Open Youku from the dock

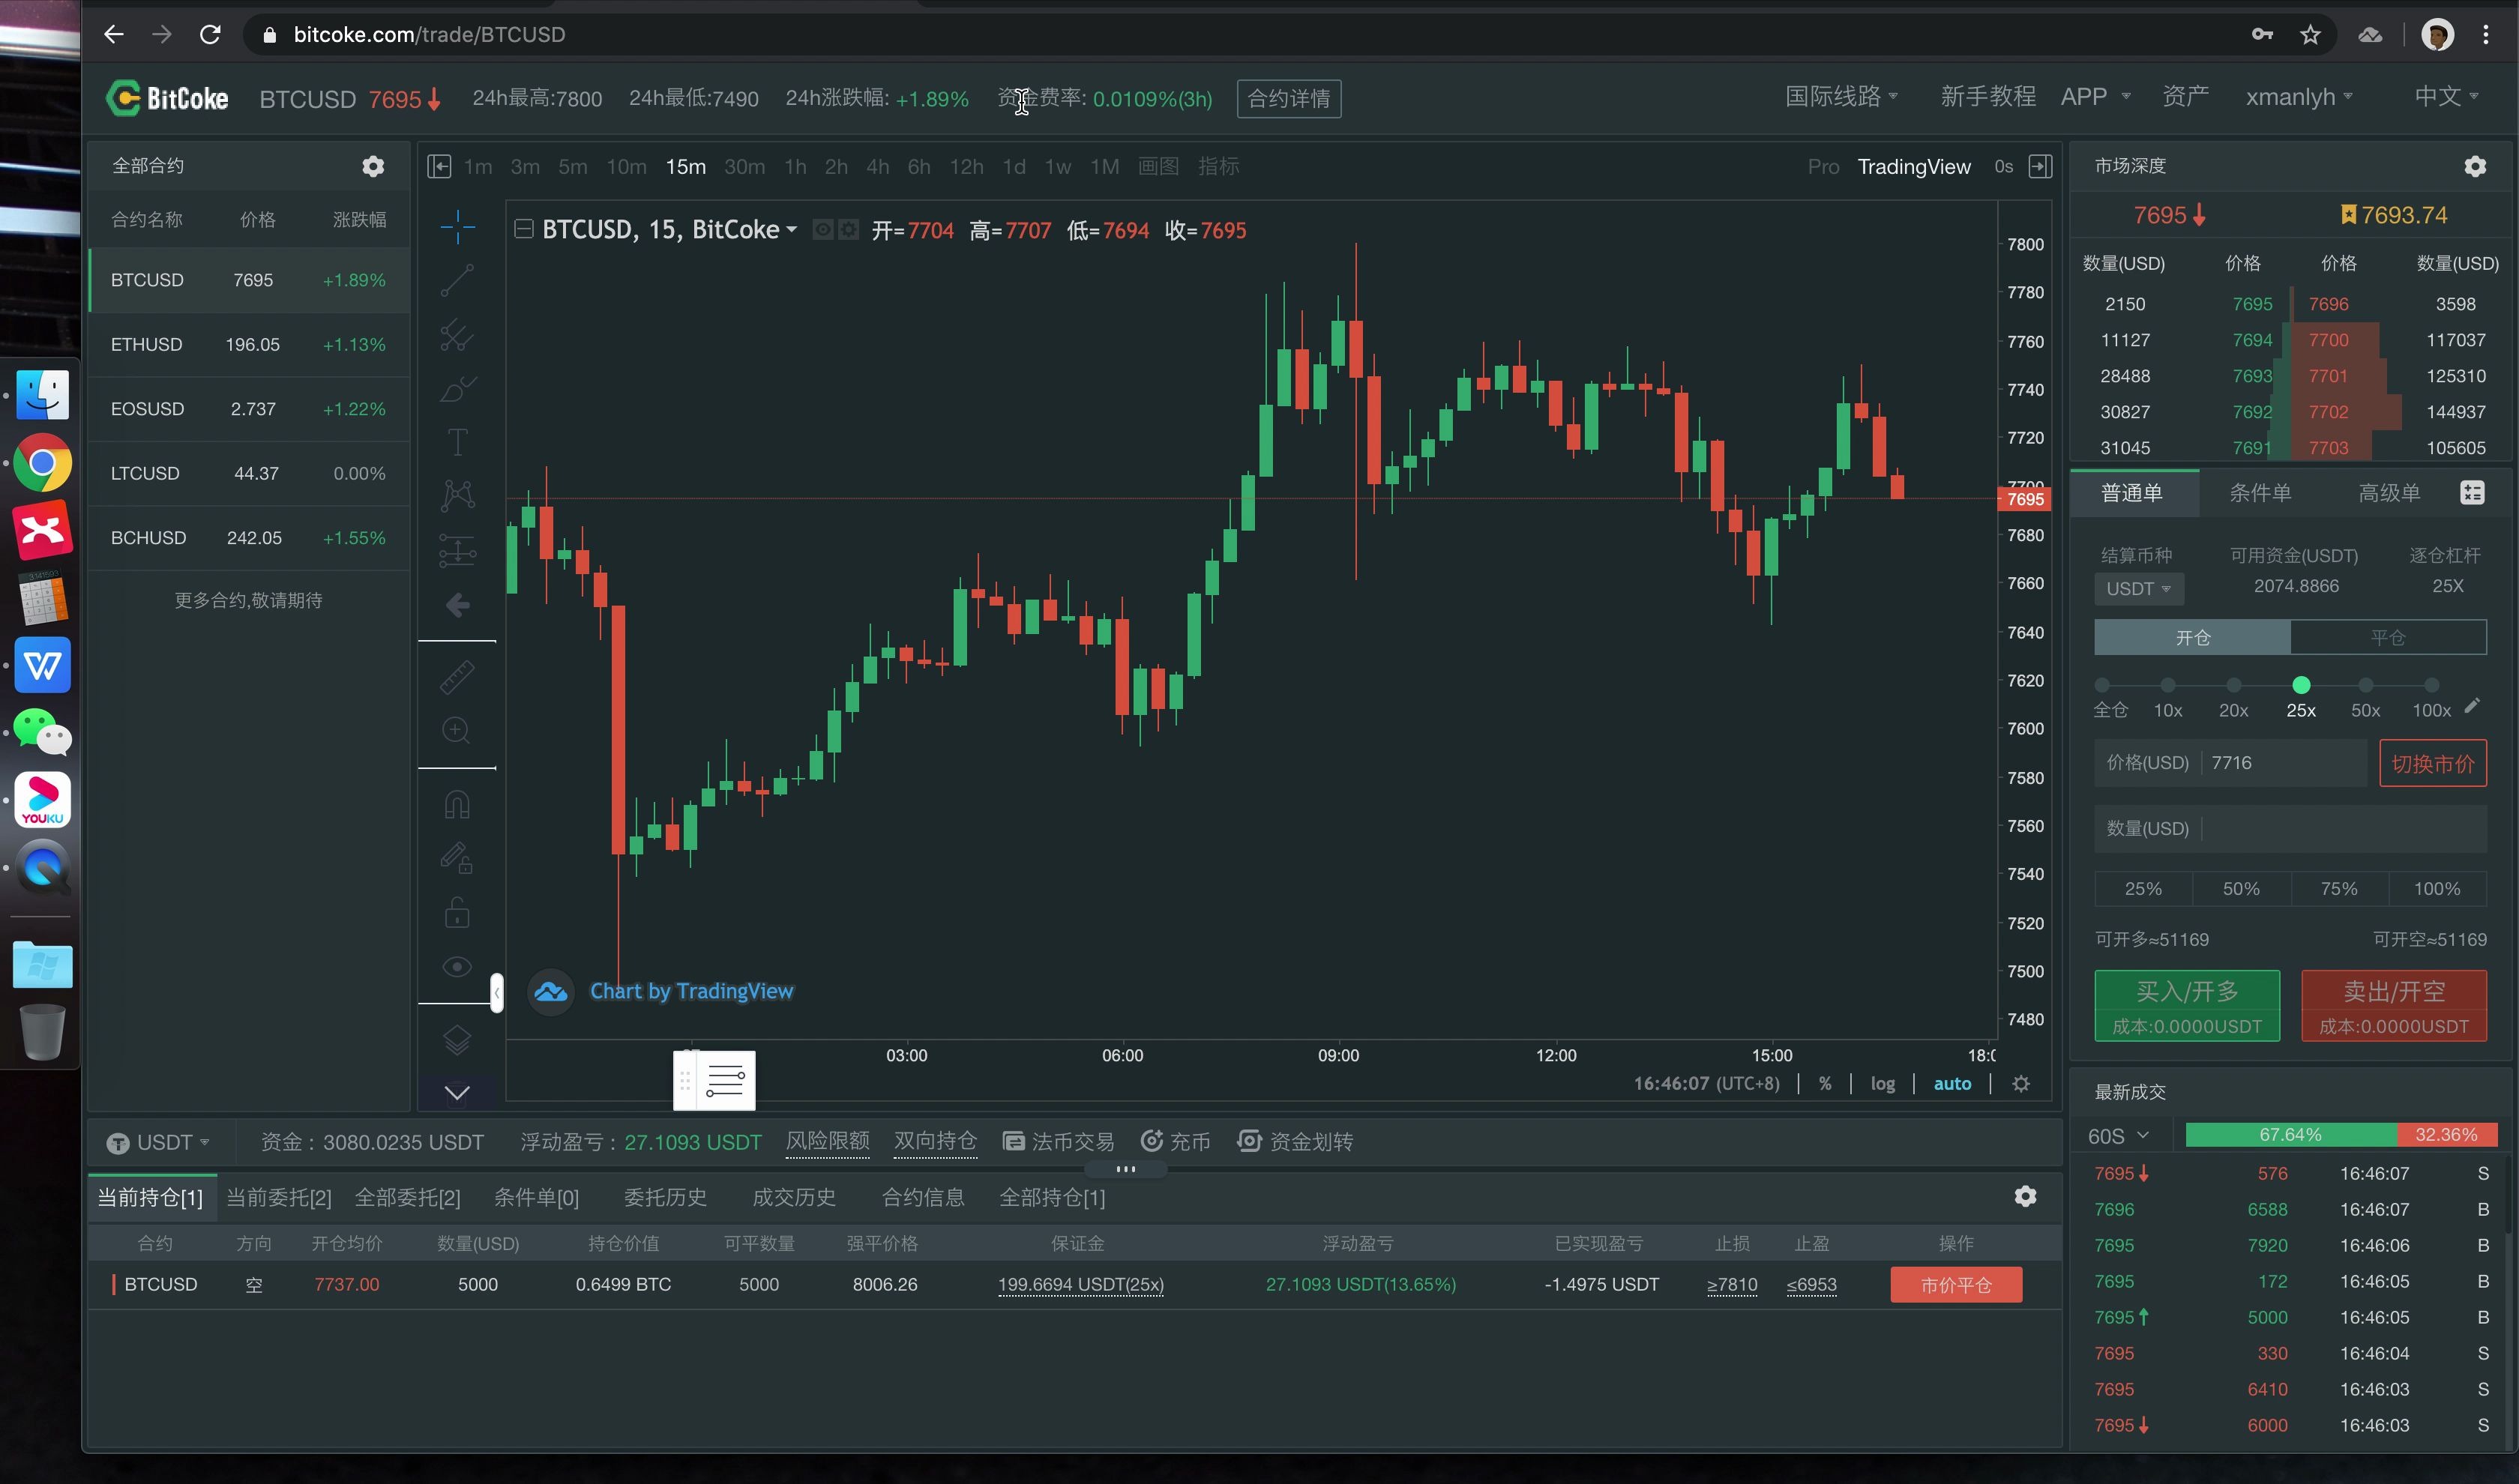pos(42,799)
